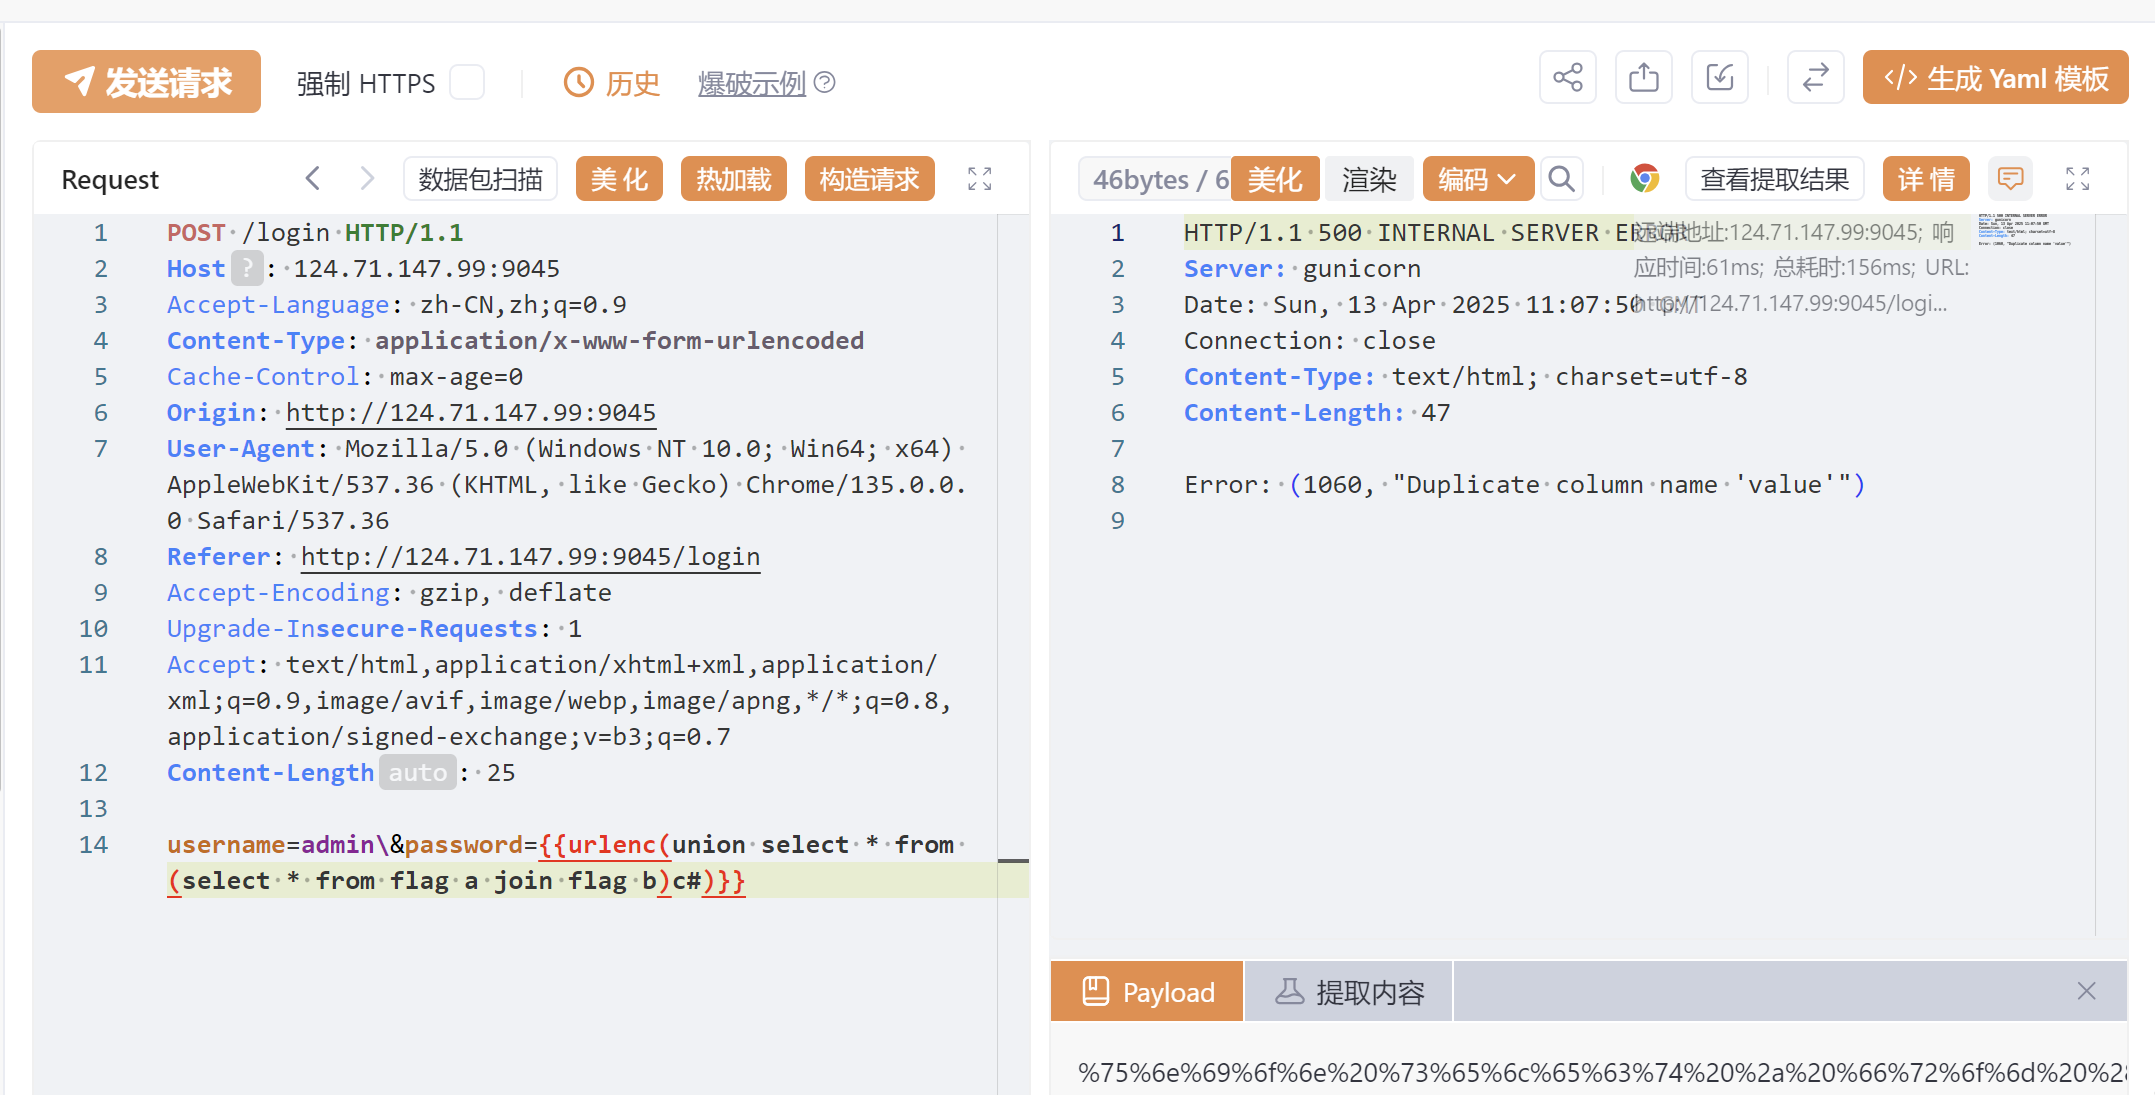Click the Origin URL link
The image size is (2155, 1095).
click(x=471, y=412)
